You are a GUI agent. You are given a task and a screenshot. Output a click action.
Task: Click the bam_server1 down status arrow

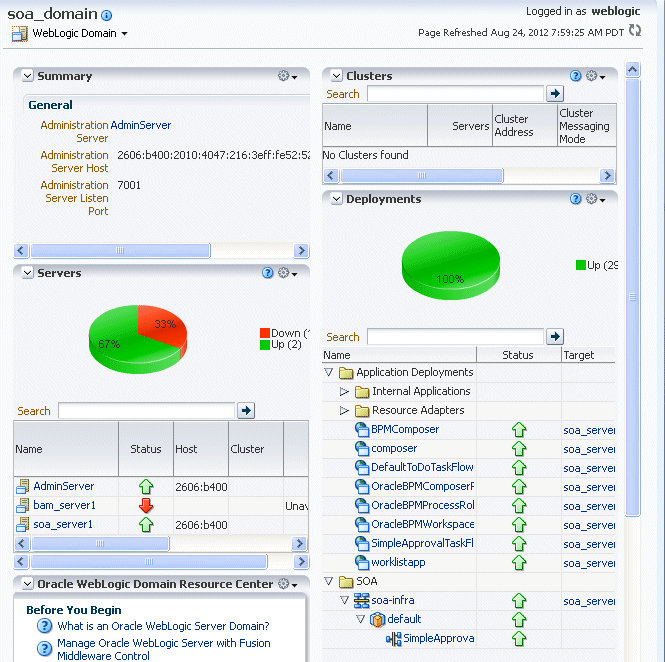tap(146, 505)
